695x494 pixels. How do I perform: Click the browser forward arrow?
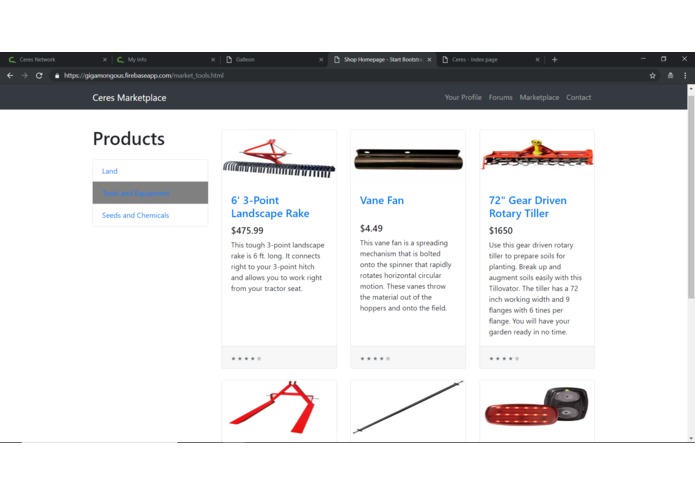tap(24, 76)
